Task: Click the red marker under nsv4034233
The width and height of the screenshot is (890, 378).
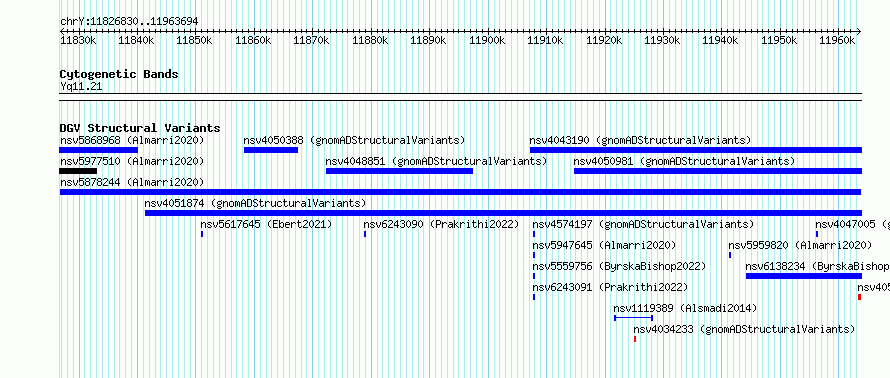Action: point(635,339)
